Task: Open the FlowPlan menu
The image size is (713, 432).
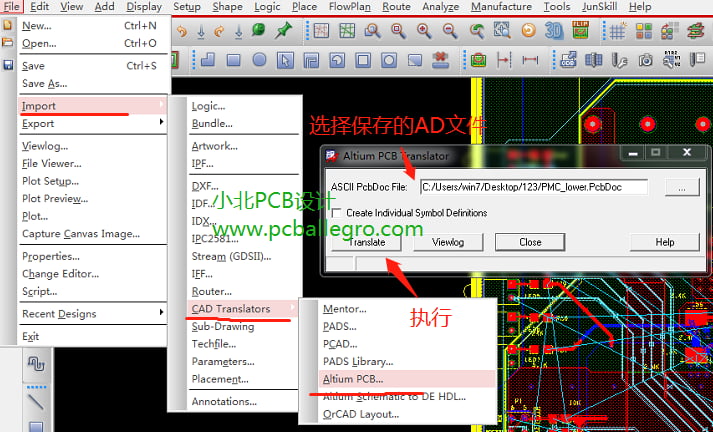Action: pos(349,7)
